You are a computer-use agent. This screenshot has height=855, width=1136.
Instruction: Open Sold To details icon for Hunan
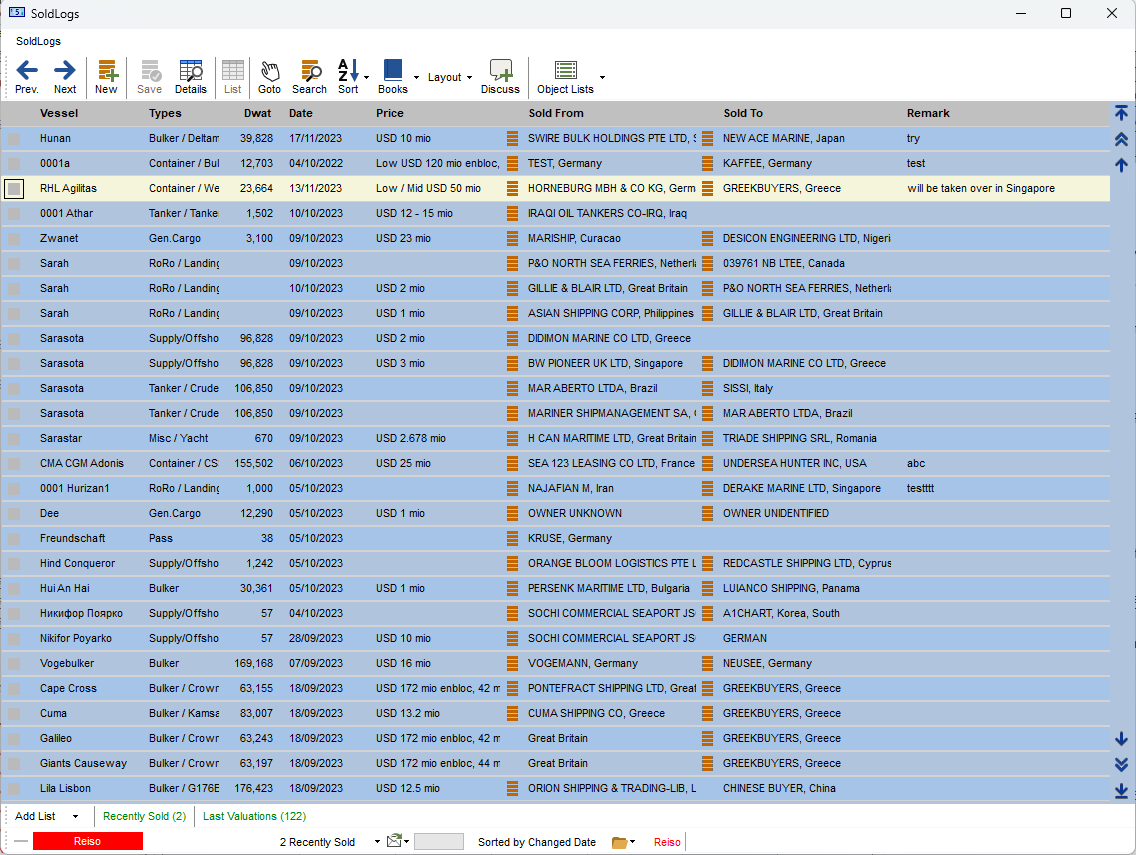coord(708,138)
